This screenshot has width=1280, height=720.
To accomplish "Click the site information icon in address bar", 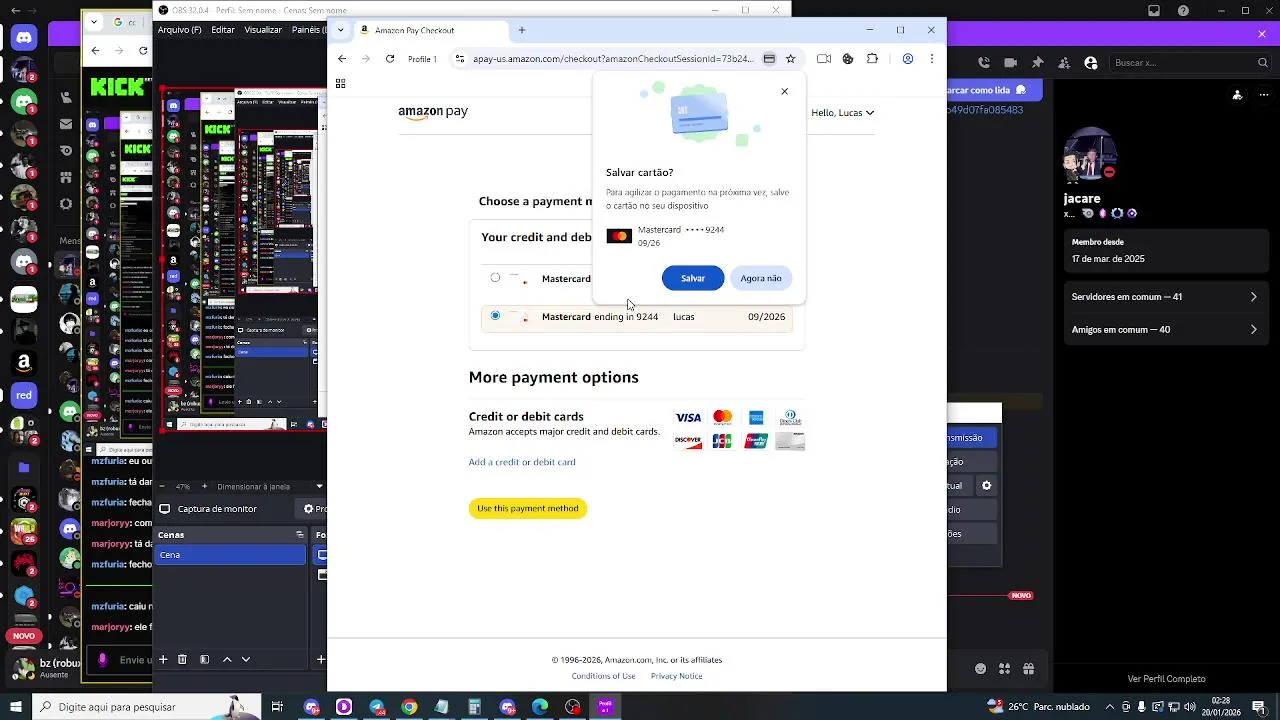I will (460, 59).
